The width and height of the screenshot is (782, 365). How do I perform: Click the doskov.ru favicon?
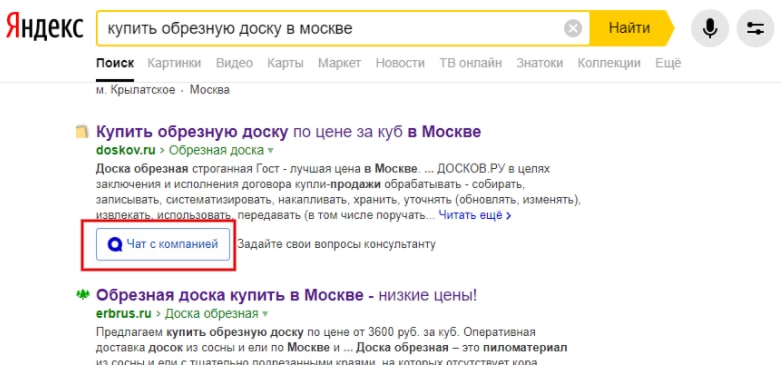81,132
